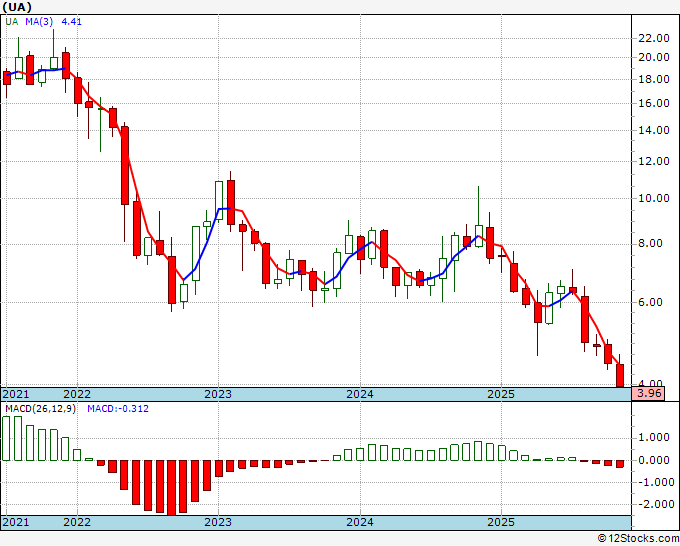Click the 2022 label on price time axis
Viewport: 680px width, 546px height.
tap(77, 394)
